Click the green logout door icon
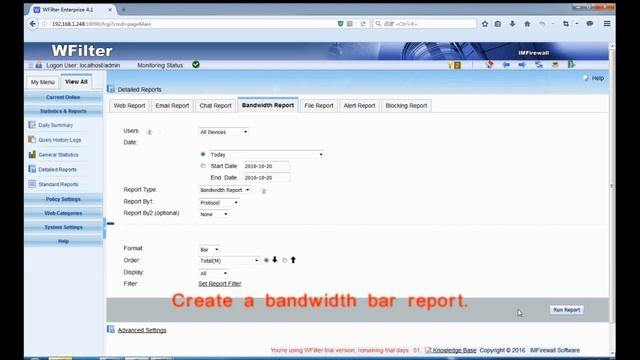 tap(571, 64)
